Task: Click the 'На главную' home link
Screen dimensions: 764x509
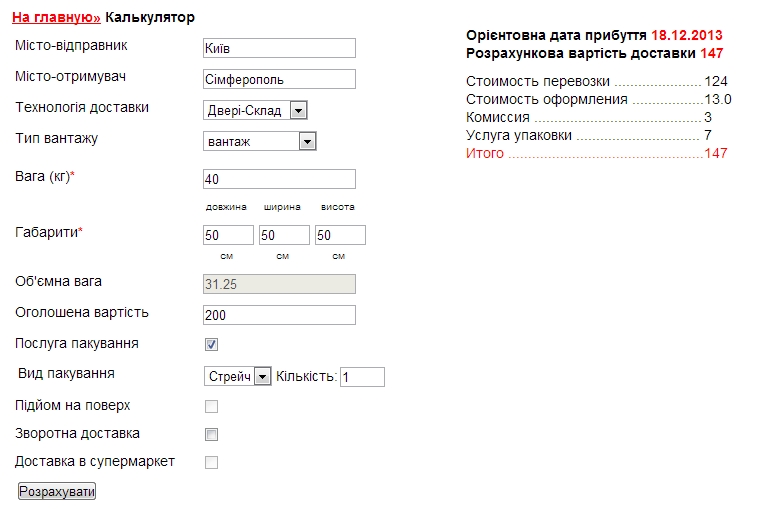Action: (56, 18)
